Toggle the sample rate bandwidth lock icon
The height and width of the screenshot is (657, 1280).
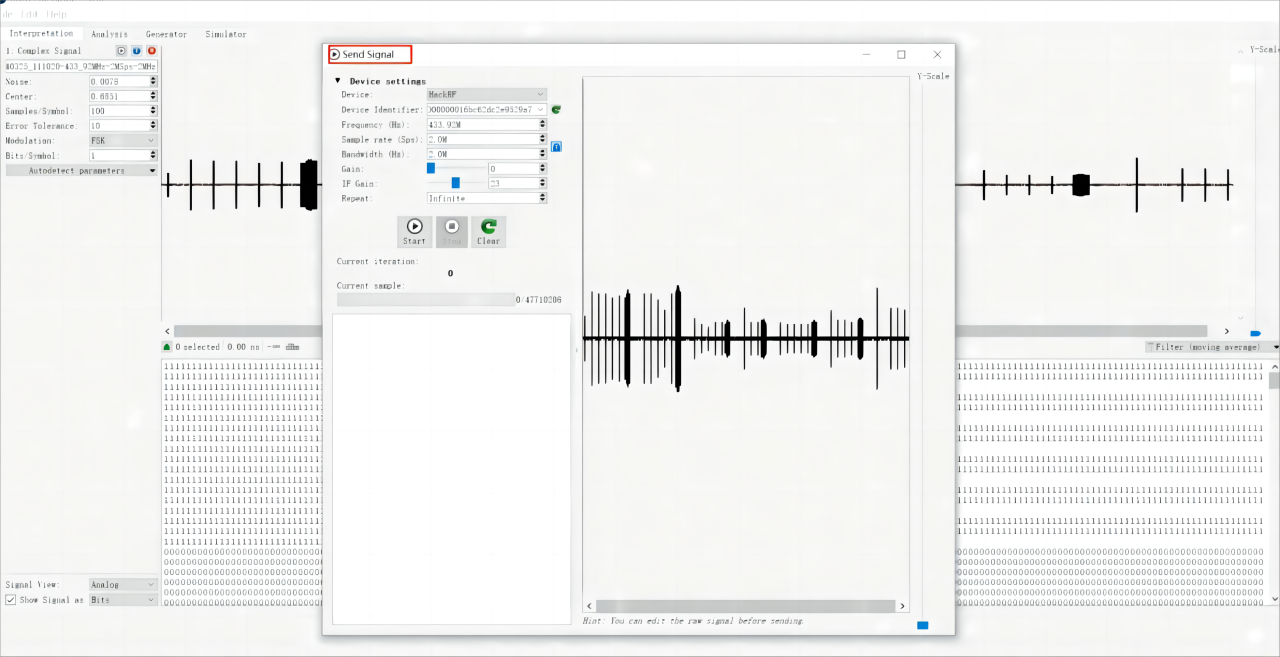coord(556,147)
